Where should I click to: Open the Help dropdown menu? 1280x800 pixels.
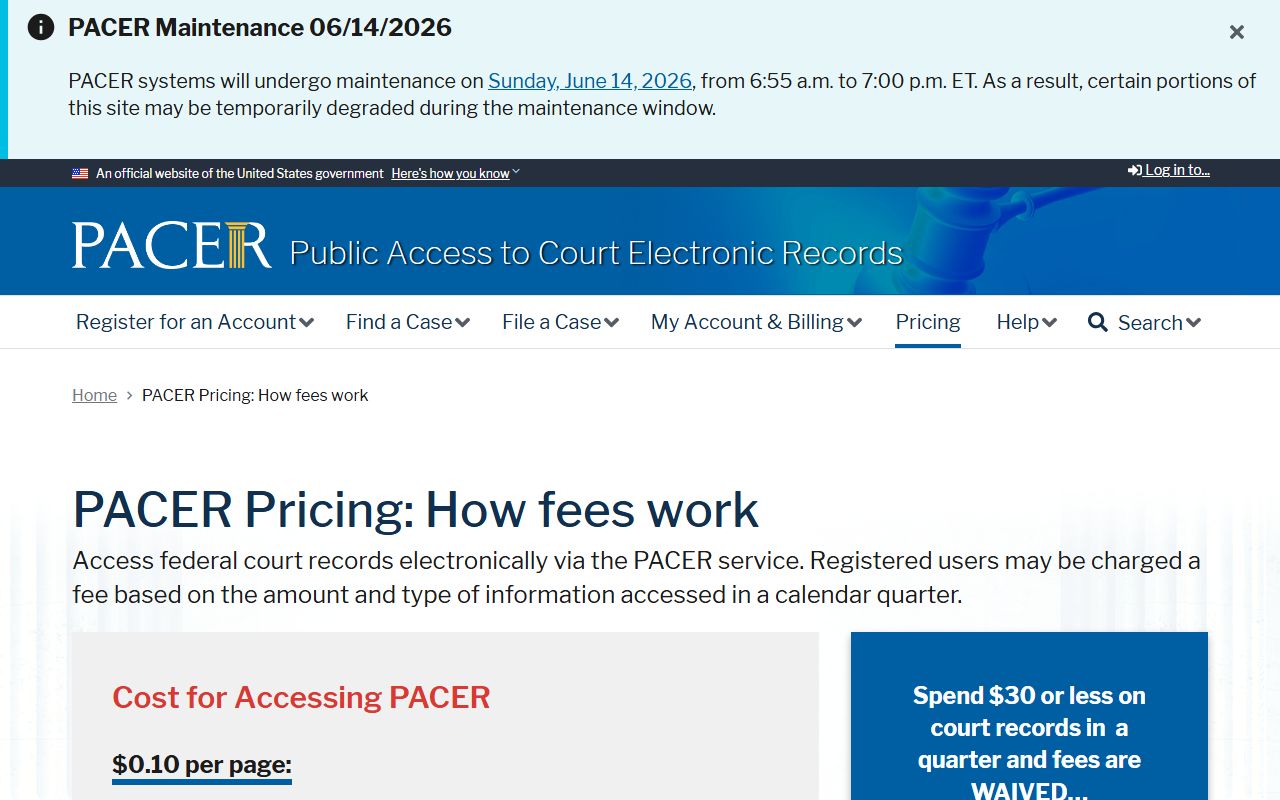pos(1026,322)
